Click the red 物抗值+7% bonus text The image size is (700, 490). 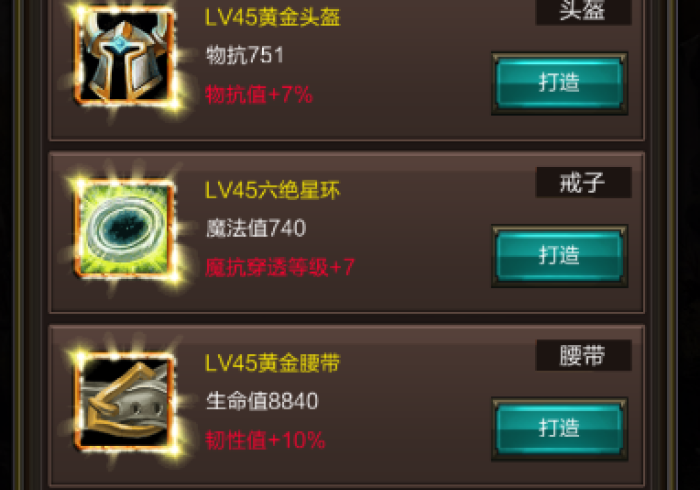coord(259,95)
